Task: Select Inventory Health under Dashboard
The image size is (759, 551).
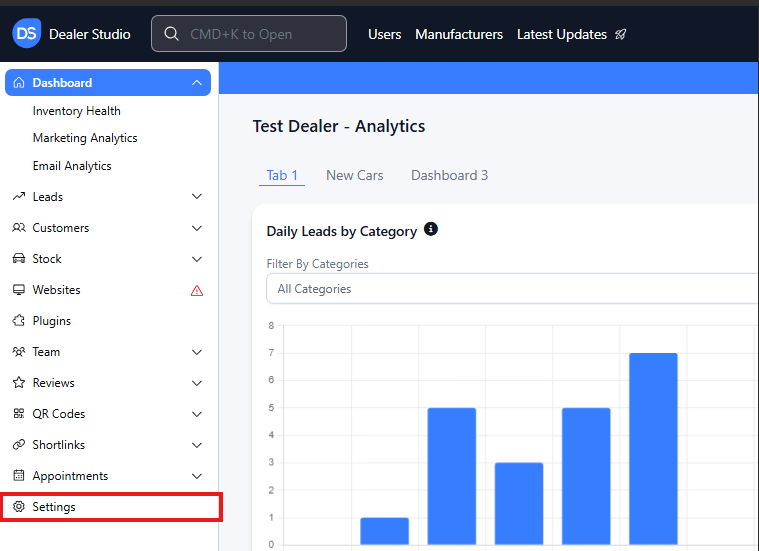Action: (76, 111)
